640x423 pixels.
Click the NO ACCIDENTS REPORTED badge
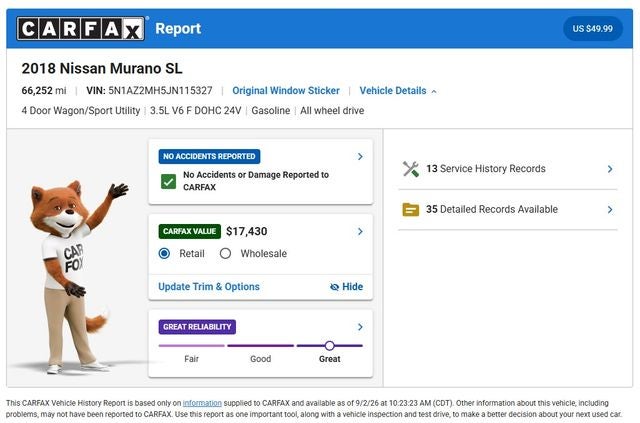click(x=209, y=156)
